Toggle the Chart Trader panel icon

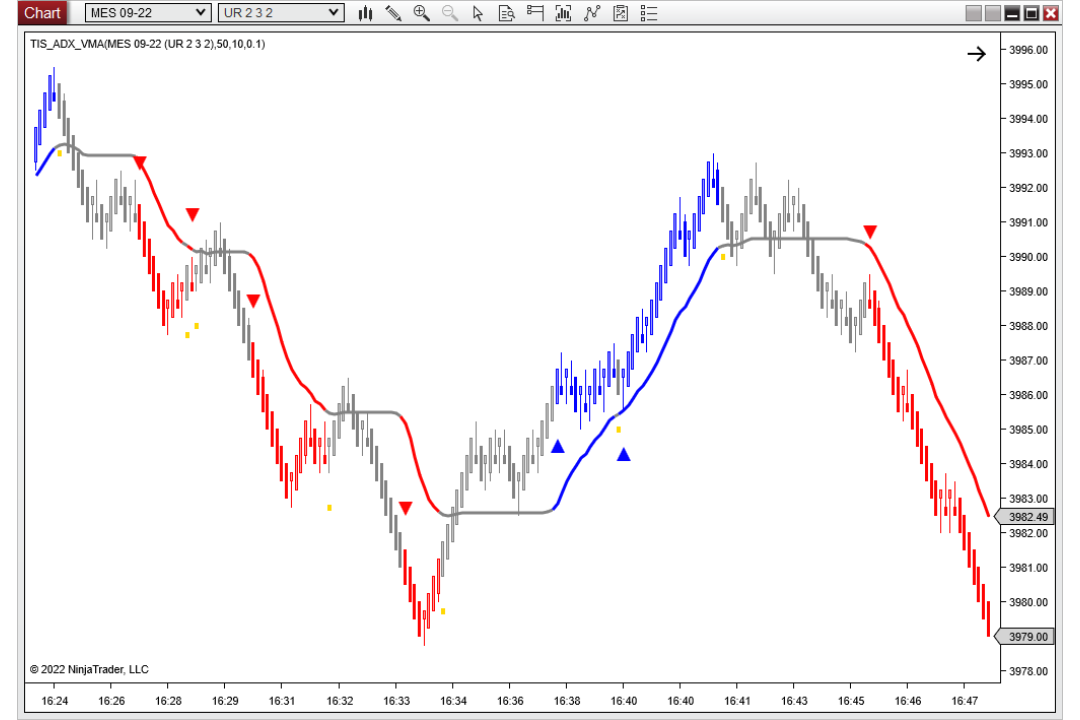coord(535,13)
